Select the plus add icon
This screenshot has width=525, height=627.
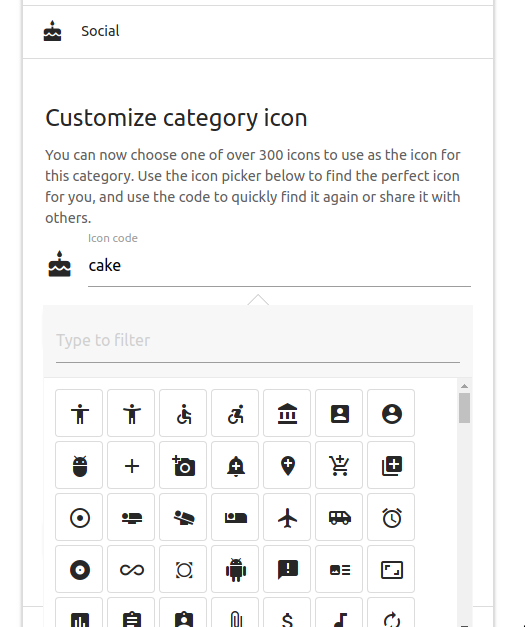tap(131, 465)
